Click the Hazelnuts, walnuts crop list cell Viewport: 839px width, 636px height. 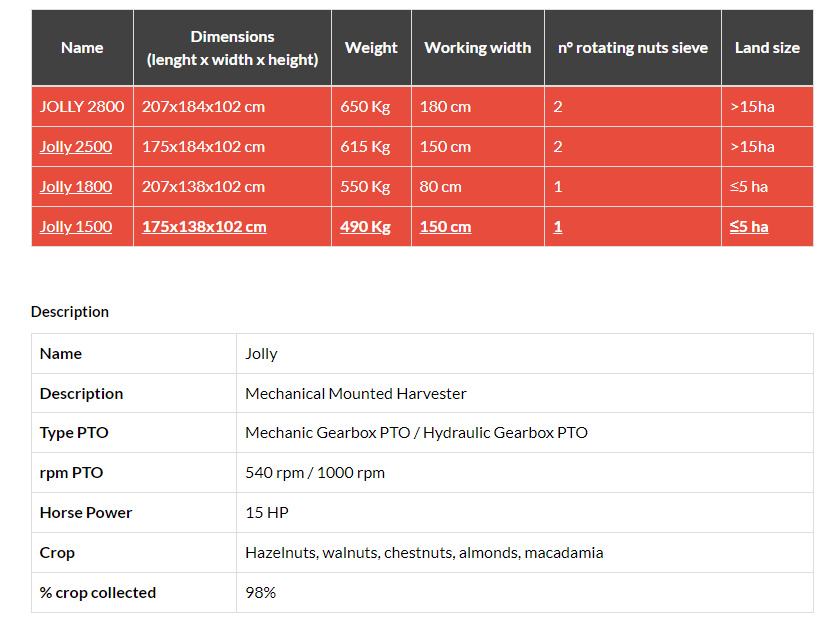point(424,553)
